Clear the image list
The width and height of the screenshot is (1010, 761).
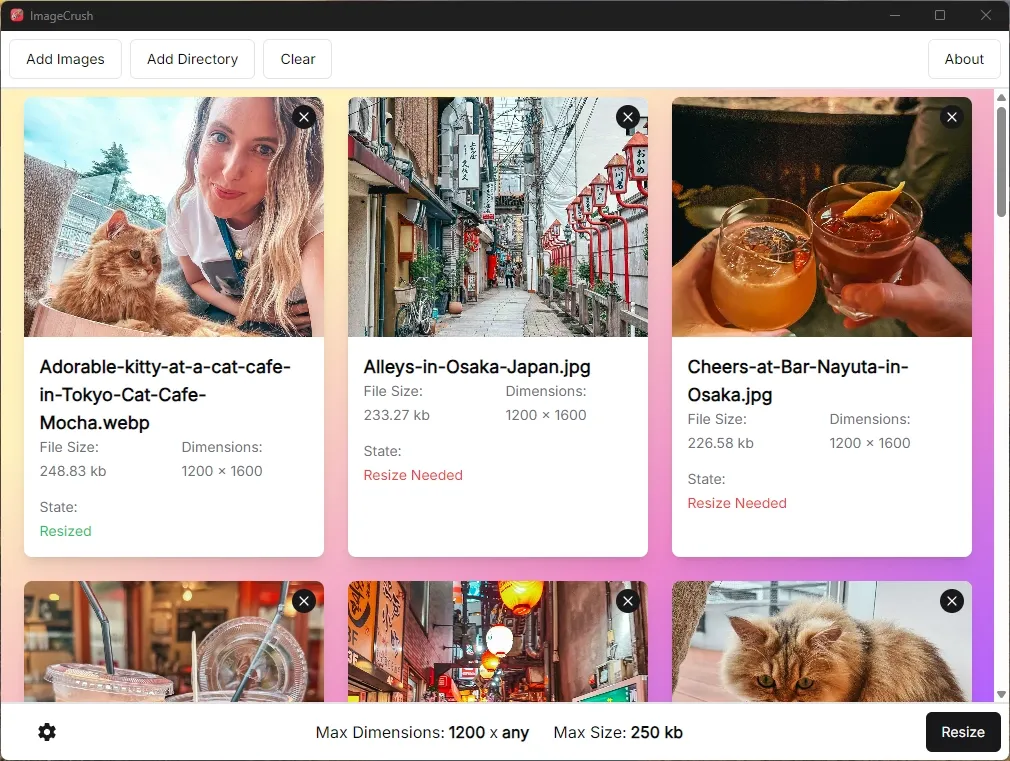click(298, 59)
